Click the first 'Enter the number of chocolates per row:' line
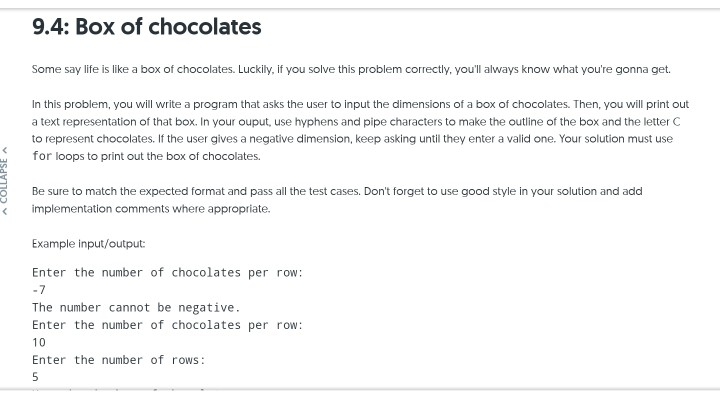The image size is (720, 404). coord(168,273)
